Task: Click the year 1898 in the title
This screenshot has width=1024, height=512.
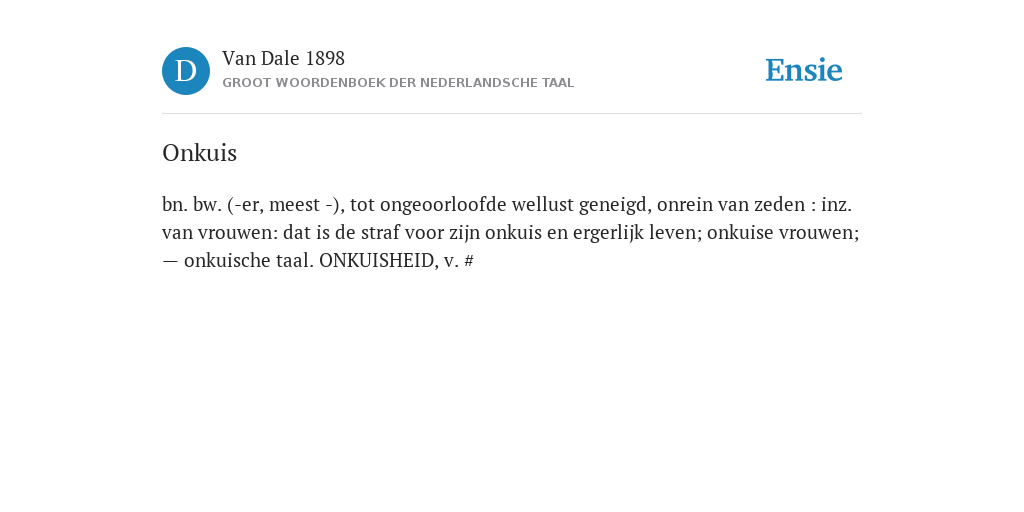Action: (x=325, y=59)
